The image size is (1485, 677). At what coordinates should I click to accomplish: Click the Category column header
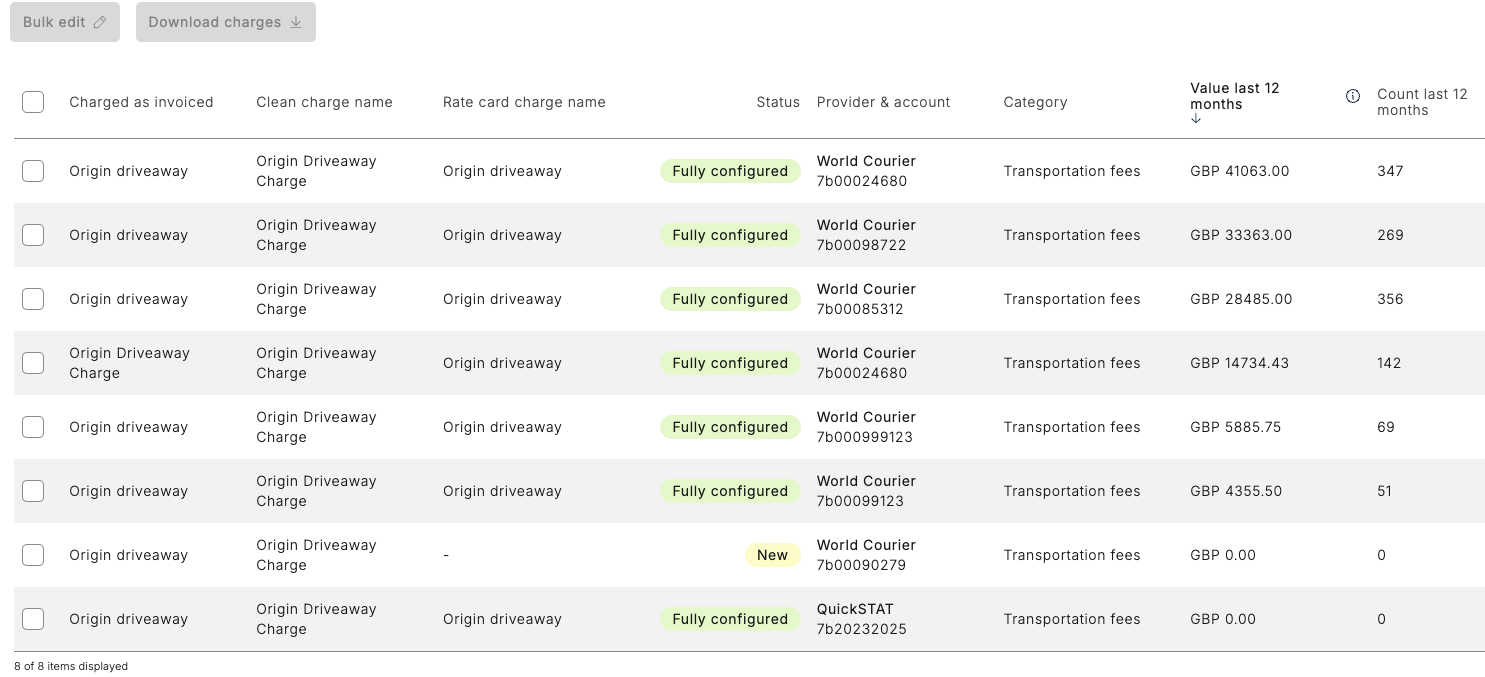[1035, 102]
